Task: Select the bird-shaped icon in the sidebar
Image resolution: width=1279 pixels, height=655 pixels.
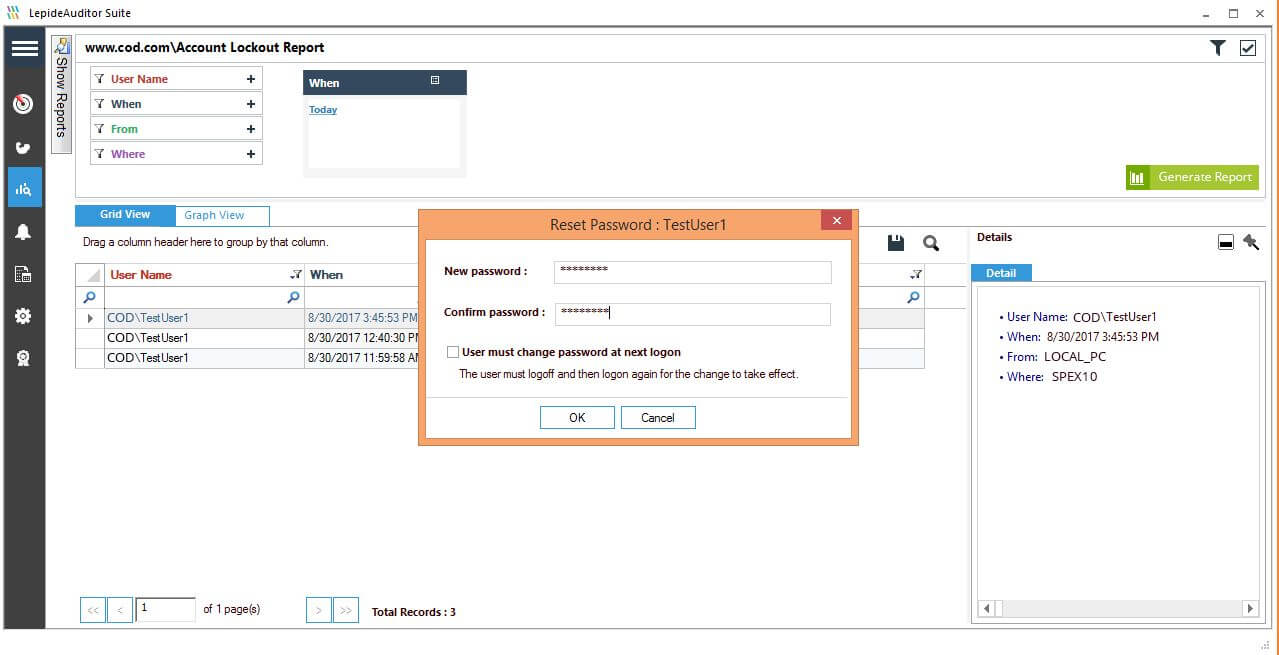Action: tap(24, 148)
